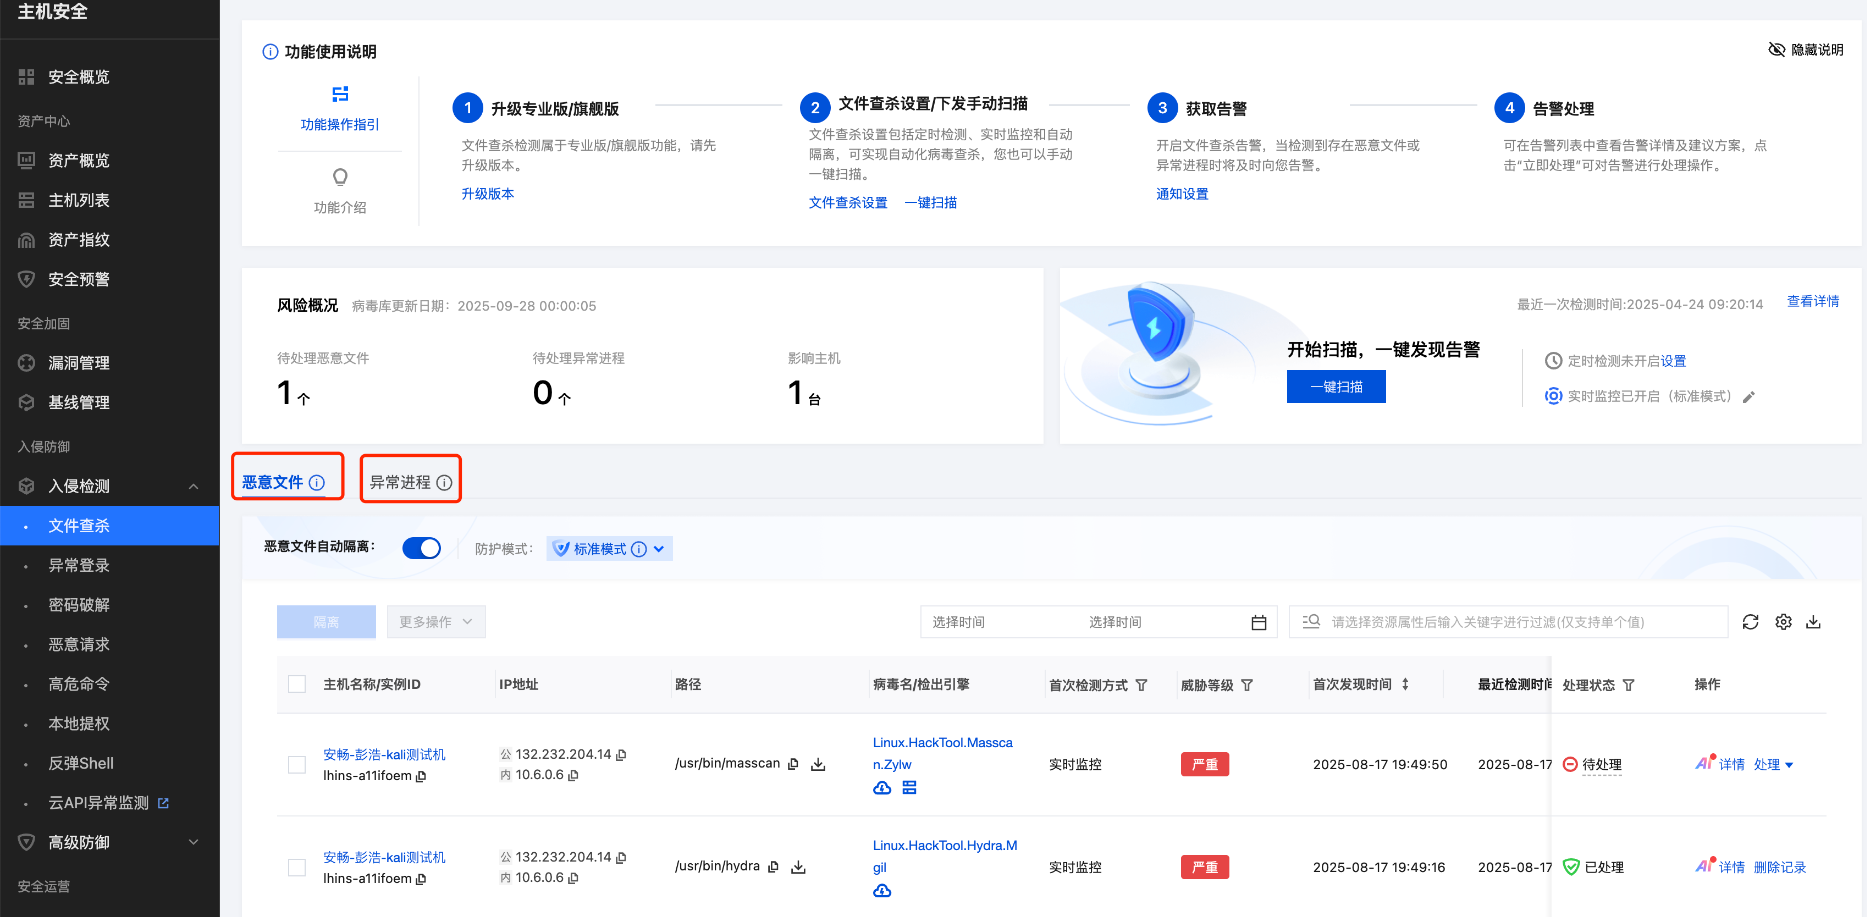The height and width of the screenshot is (917, 1867).
Task: Select all rows with the header checkbox
Action: [296, 684]
